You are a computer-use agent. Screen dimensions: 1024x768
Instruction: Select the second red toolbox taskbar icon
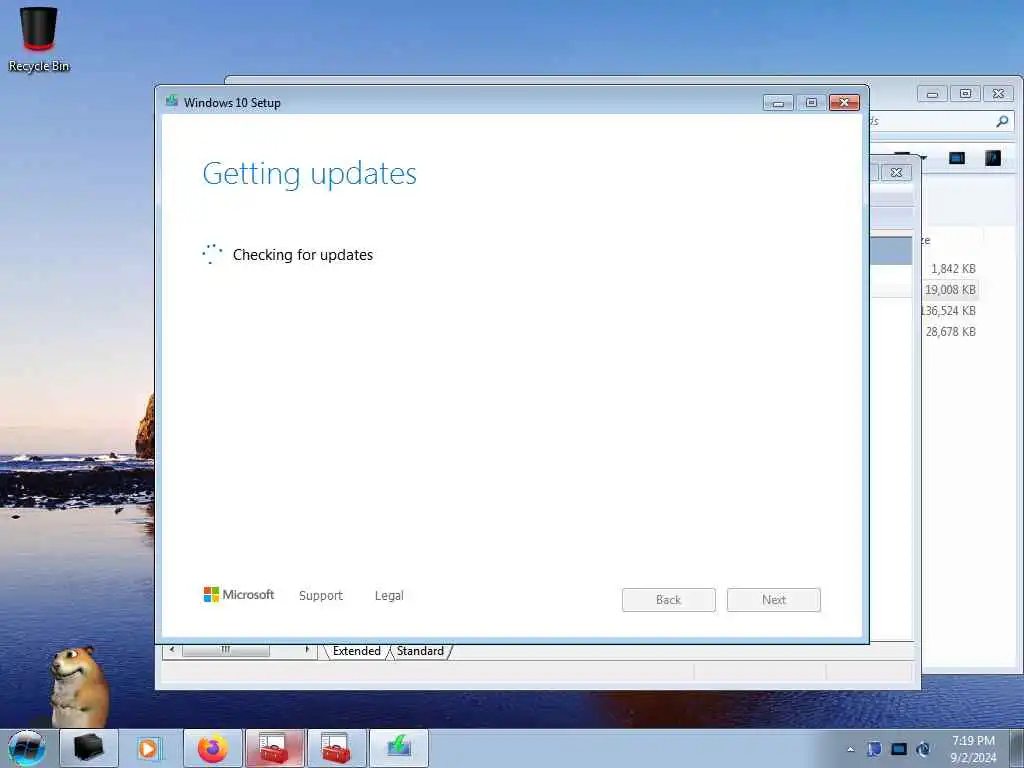(x=337, y=748)
